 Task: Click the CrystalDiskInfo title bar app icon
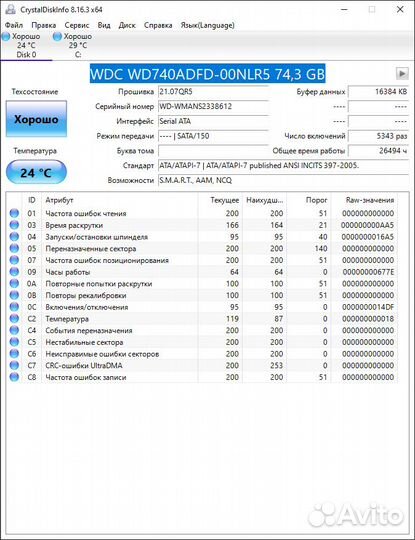pyautogui.click(x=10, y=9)
